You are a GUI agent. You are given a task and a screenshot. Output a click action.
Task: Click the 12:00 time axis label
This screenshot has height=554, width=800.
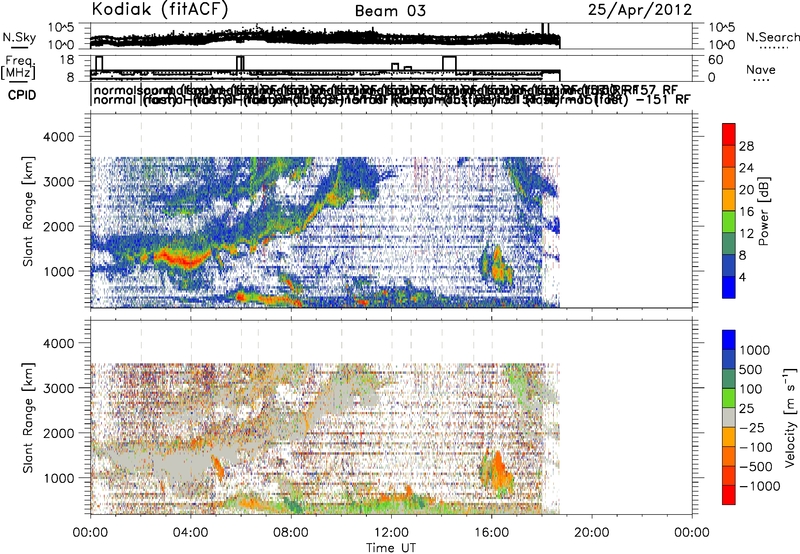(x=391, y=533)
